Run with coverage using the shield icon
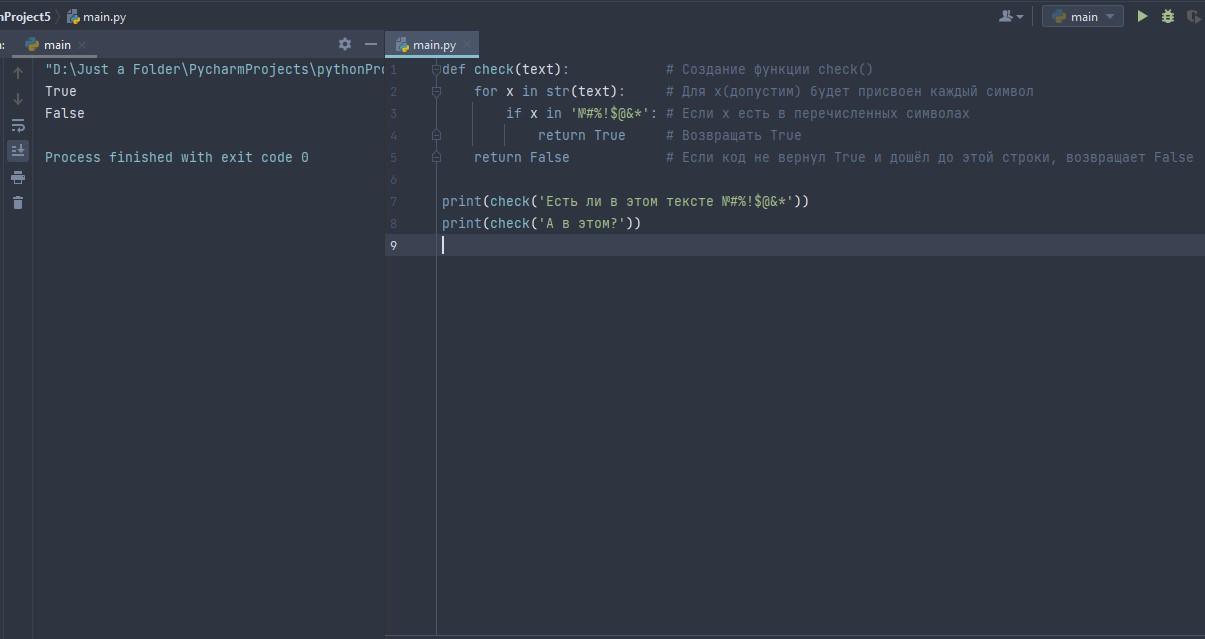This screenshot has height=639, width=1205. (x=1193, y=16)
